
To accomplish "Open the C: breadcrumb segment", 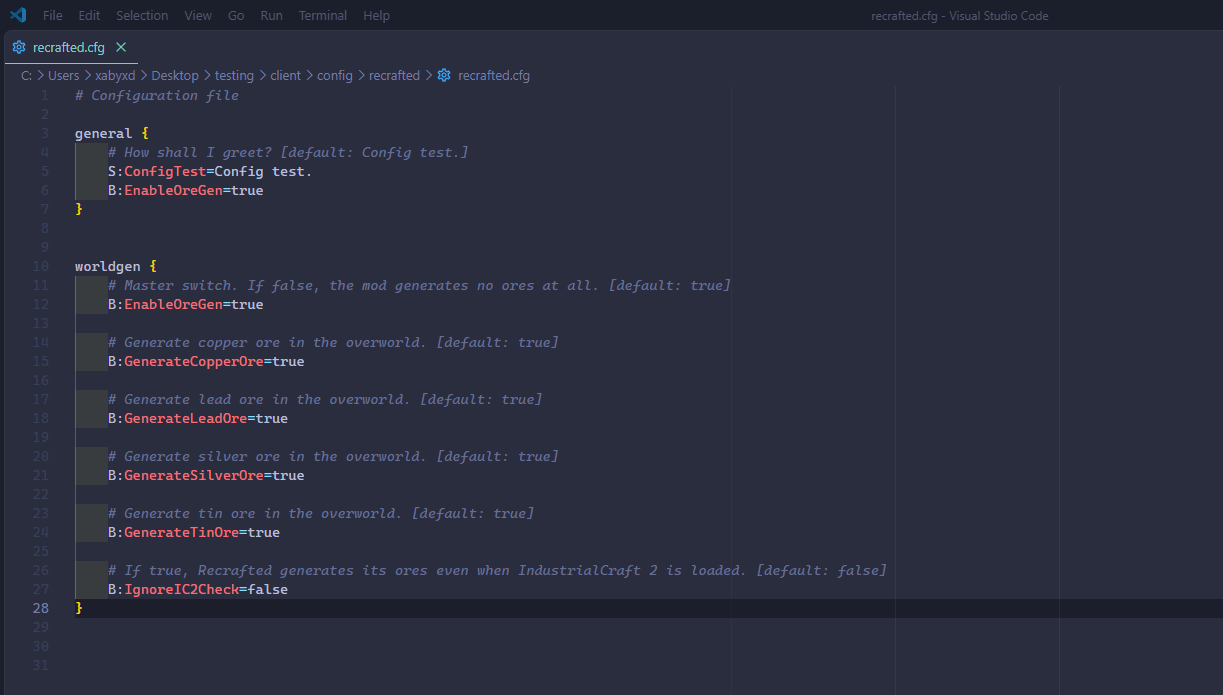I will click(x=26, y=75).
